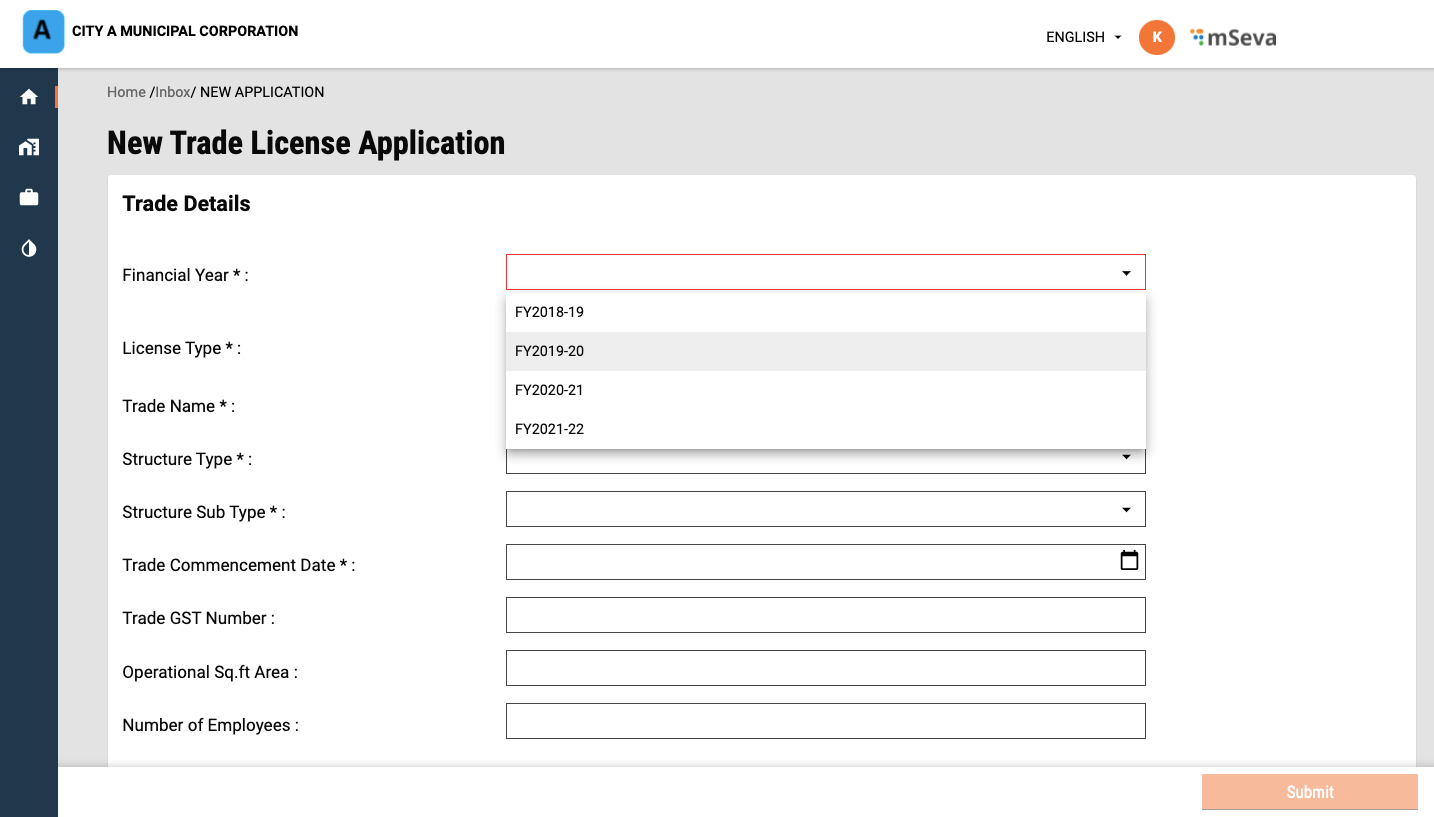The height and width of the screenshot is (817, 1434).
Task: Click the Number of Employees input field
Action: coord(825,721)
